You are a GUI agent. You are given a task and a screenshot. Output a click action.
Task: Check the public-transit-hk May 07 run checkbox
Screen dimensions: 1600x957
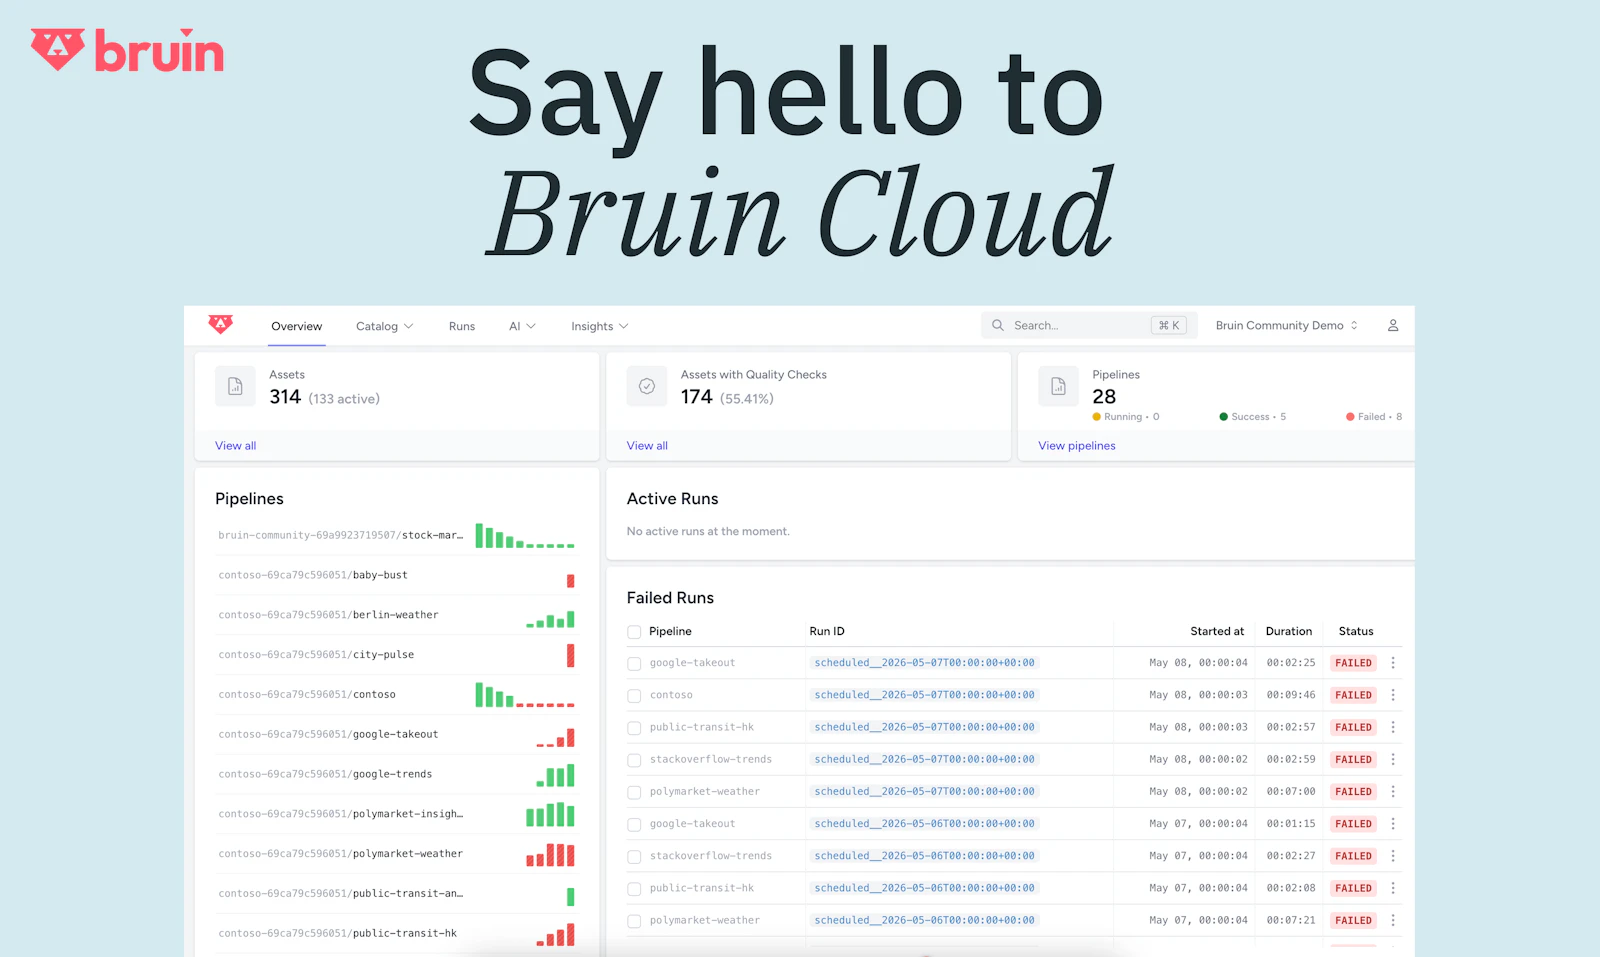pyautogui.click(x=634, y=889)
